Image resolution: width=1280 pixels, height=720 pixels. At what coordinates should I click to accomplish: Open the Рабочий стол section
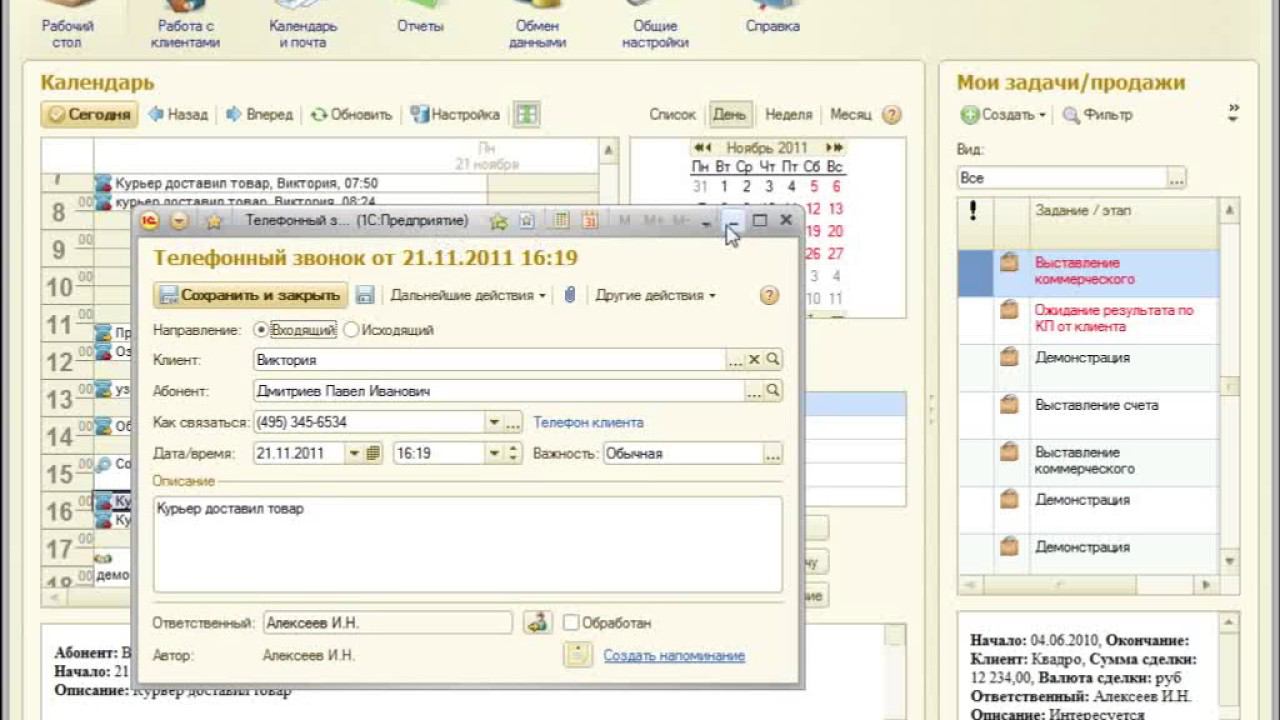[x=68, y=24]
